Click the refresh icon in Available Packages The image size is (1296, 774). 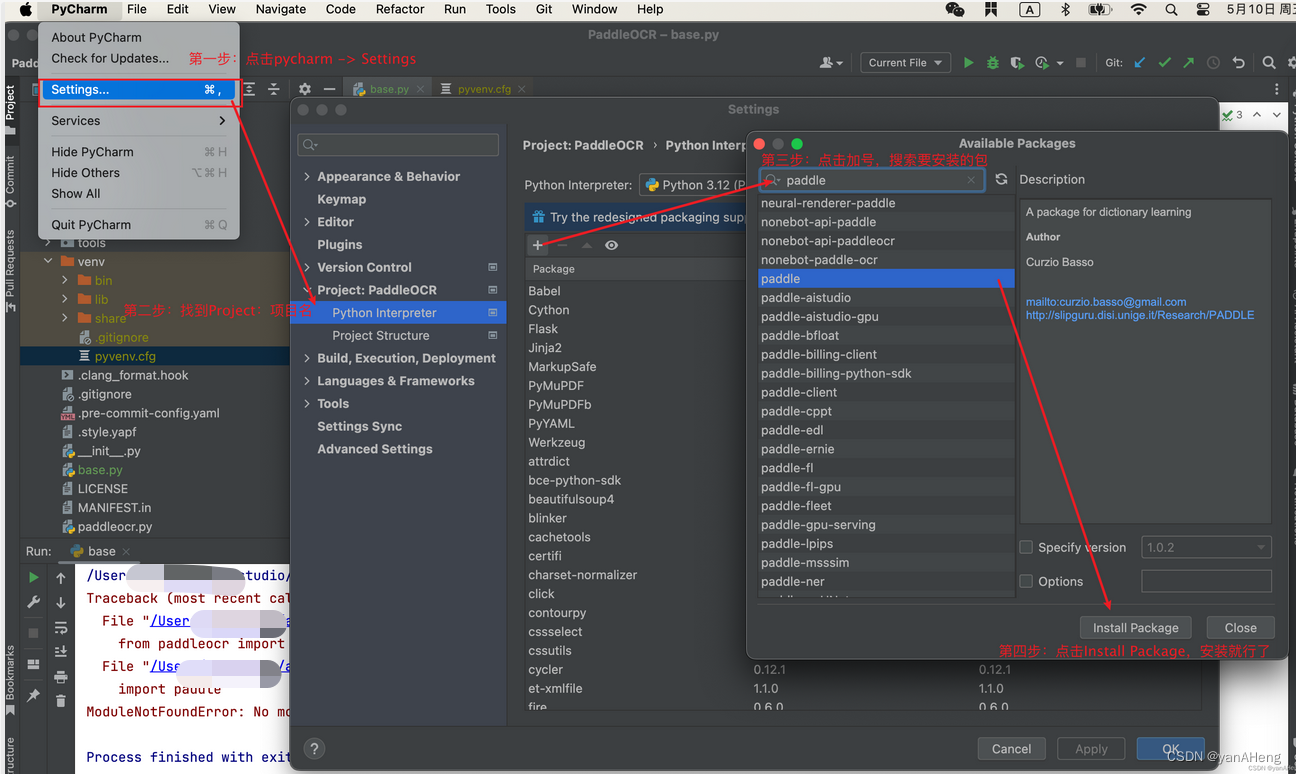[1001, 180]
